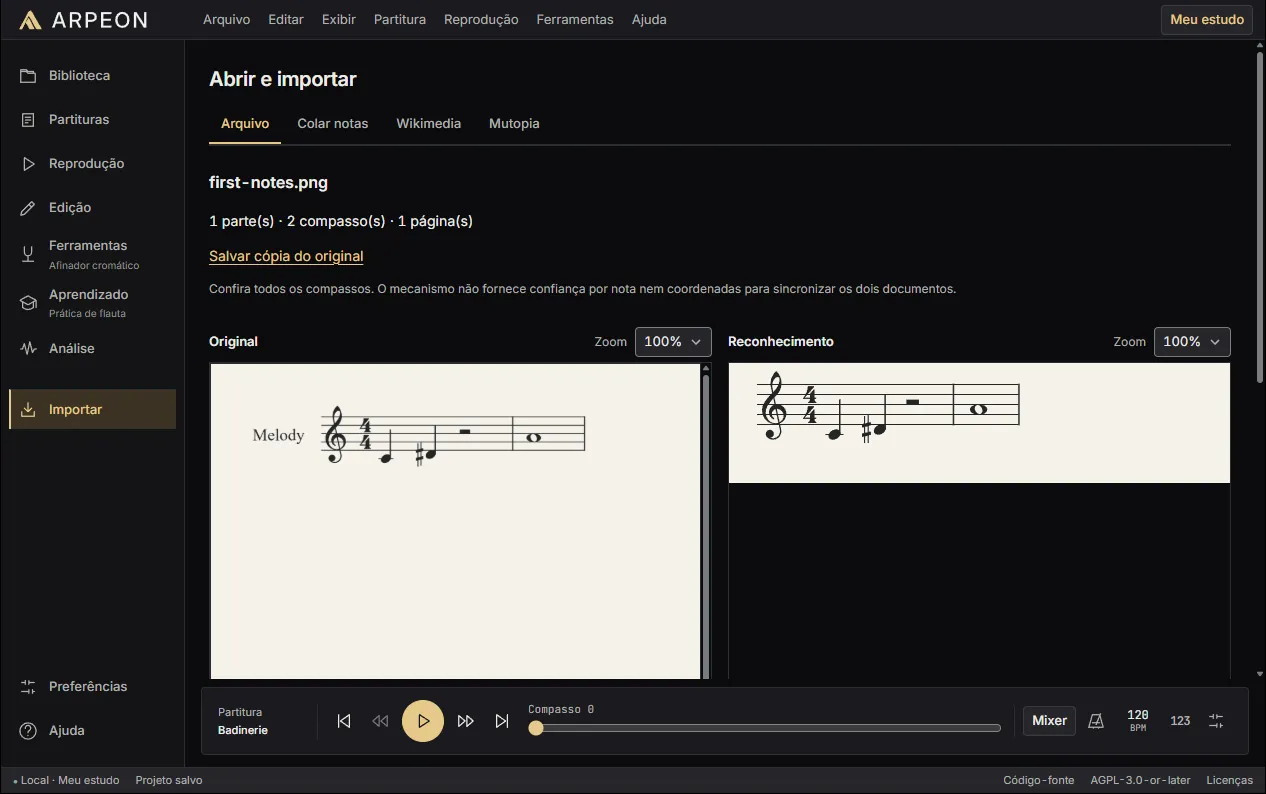This screenshot has width=1266, height=794.
Task: Click the Meu estudo button
Action: pyautogui.click(x=1207, y=20)
